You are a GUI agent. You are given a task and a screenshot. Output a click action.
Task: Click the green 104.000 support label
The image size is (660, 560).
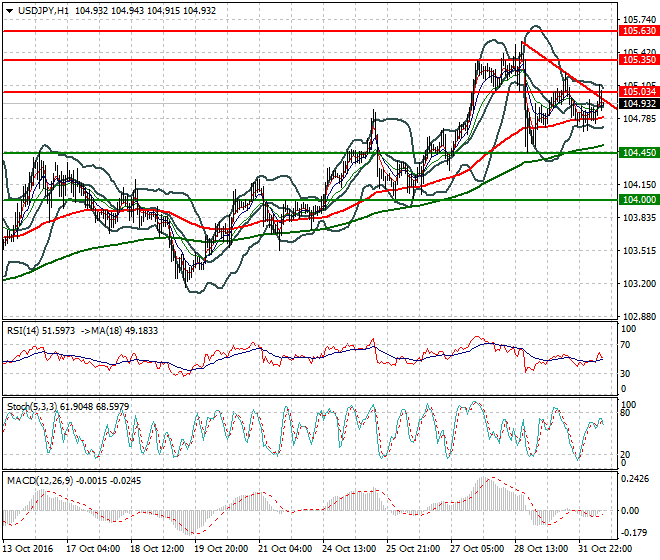(639, 200)
